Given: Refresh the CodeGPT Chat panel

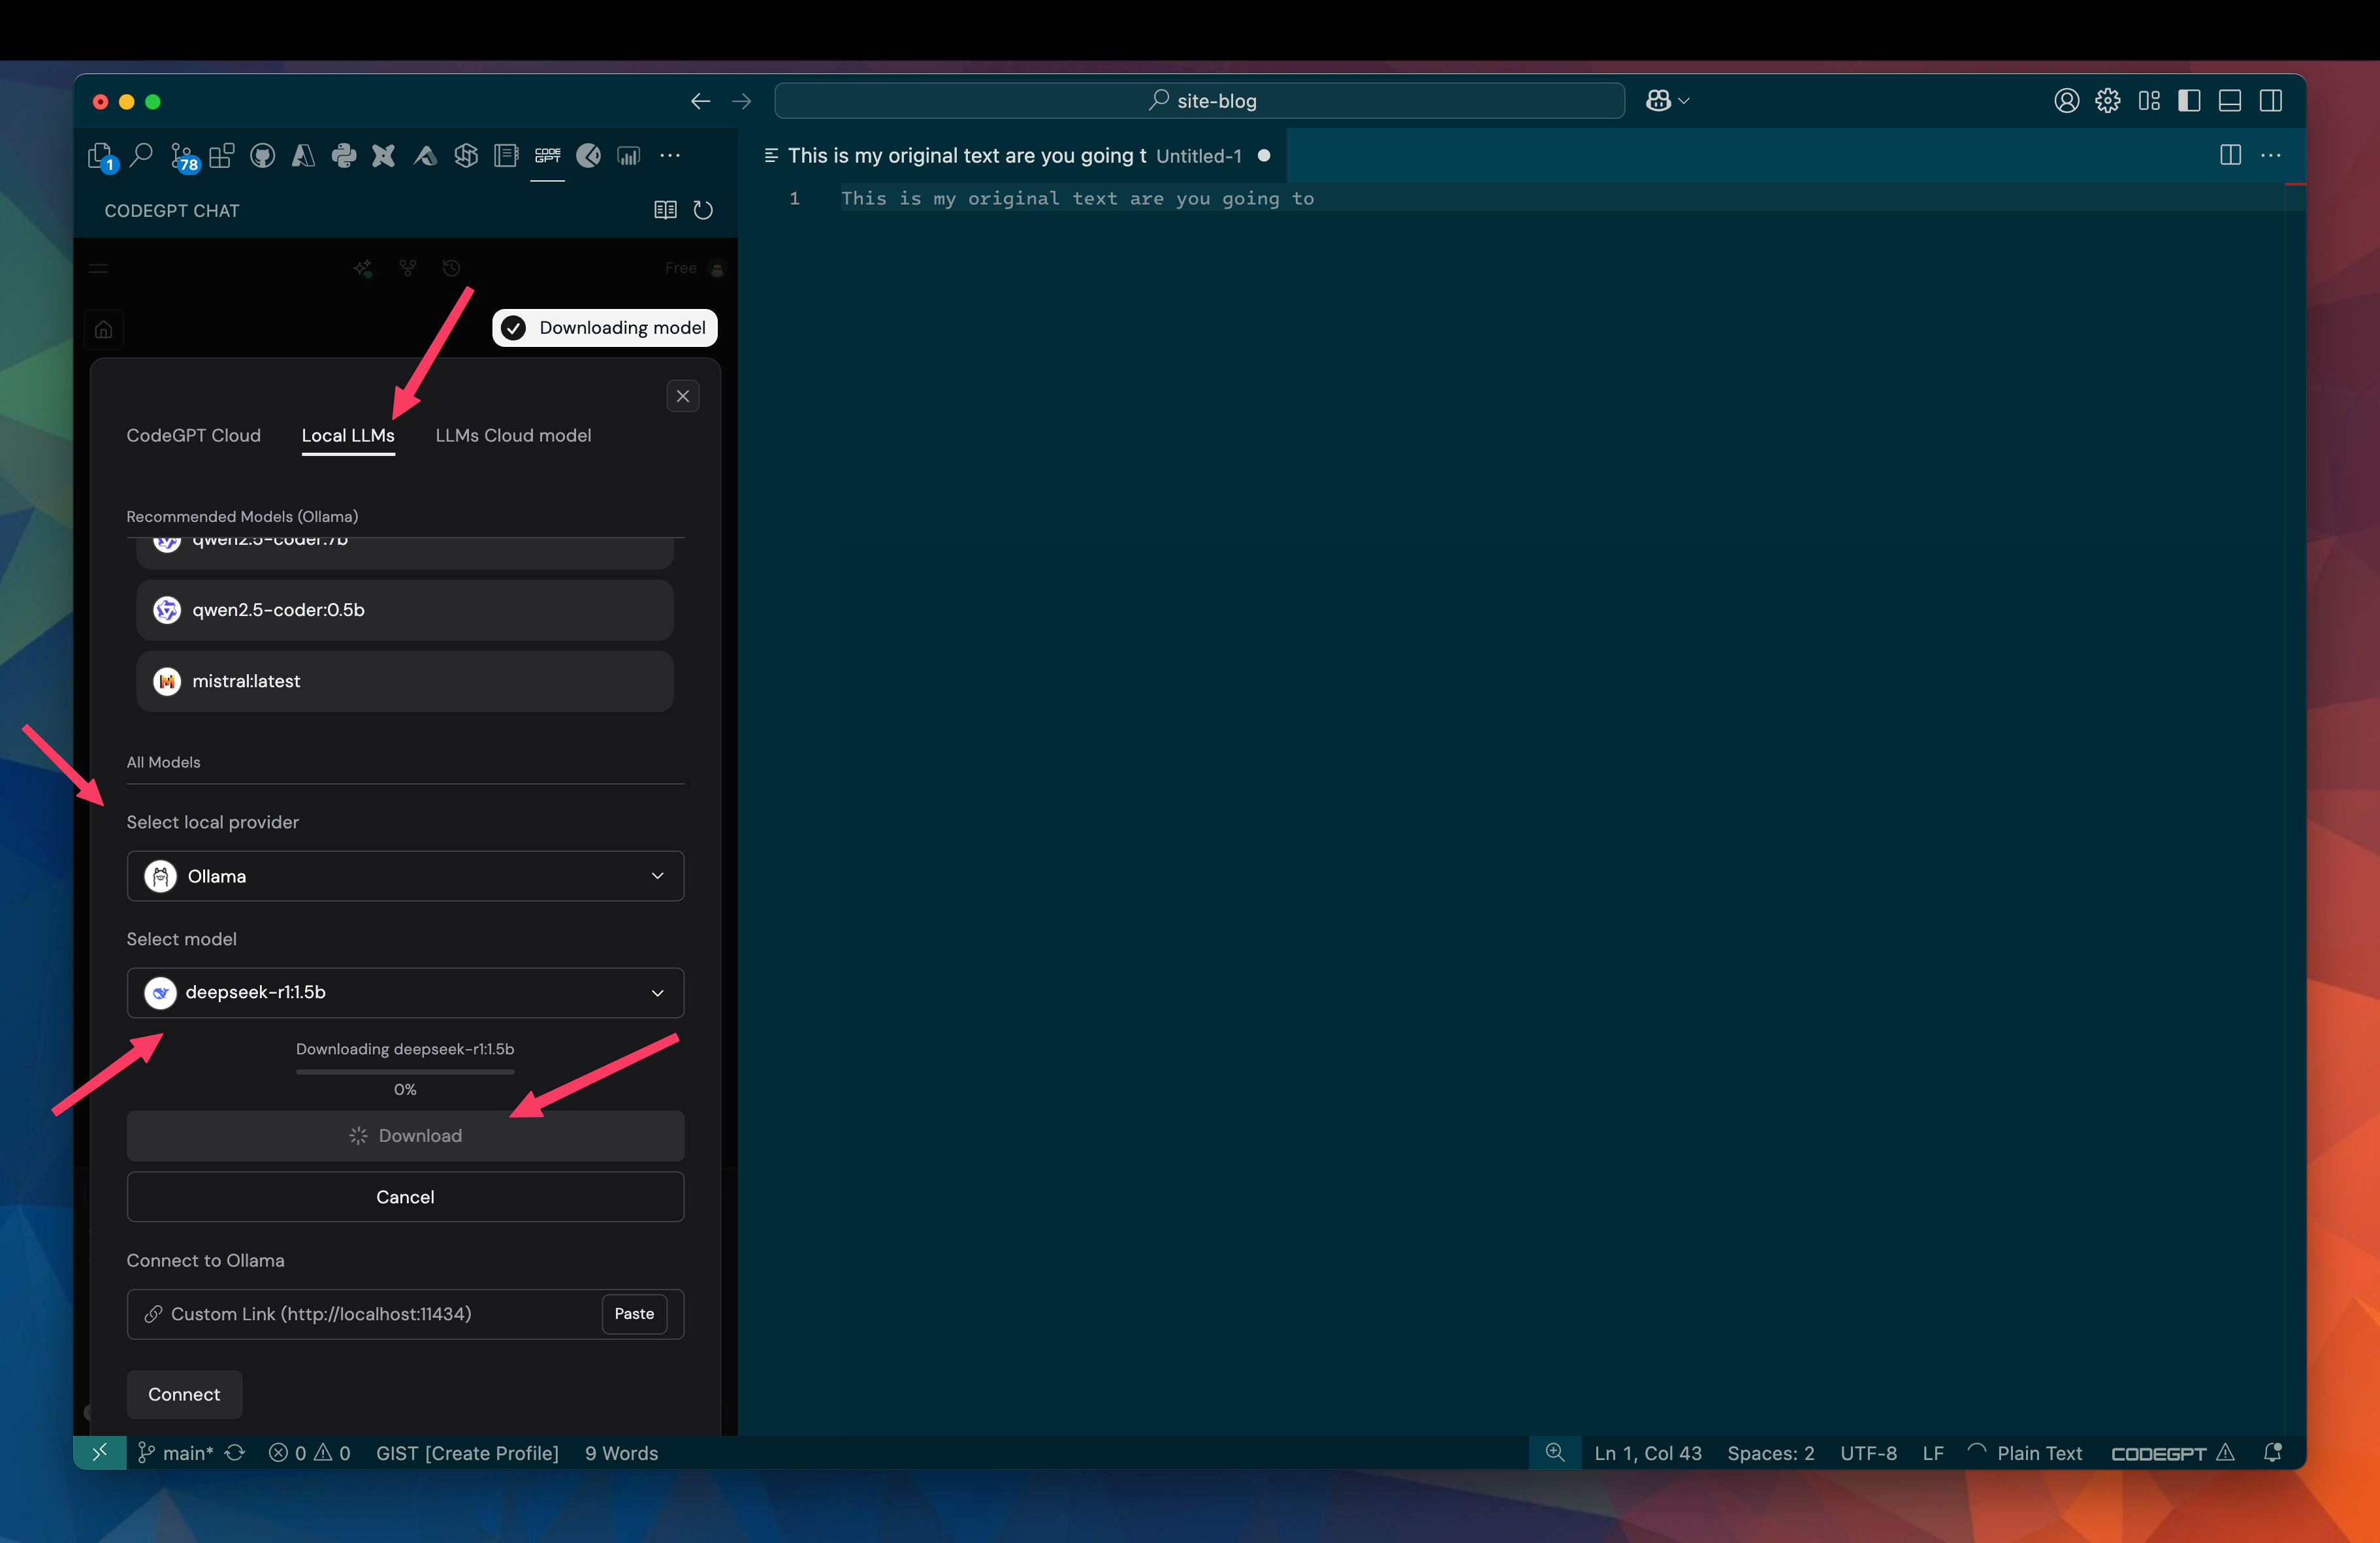Looking at the screenshot, I should 703,211.
